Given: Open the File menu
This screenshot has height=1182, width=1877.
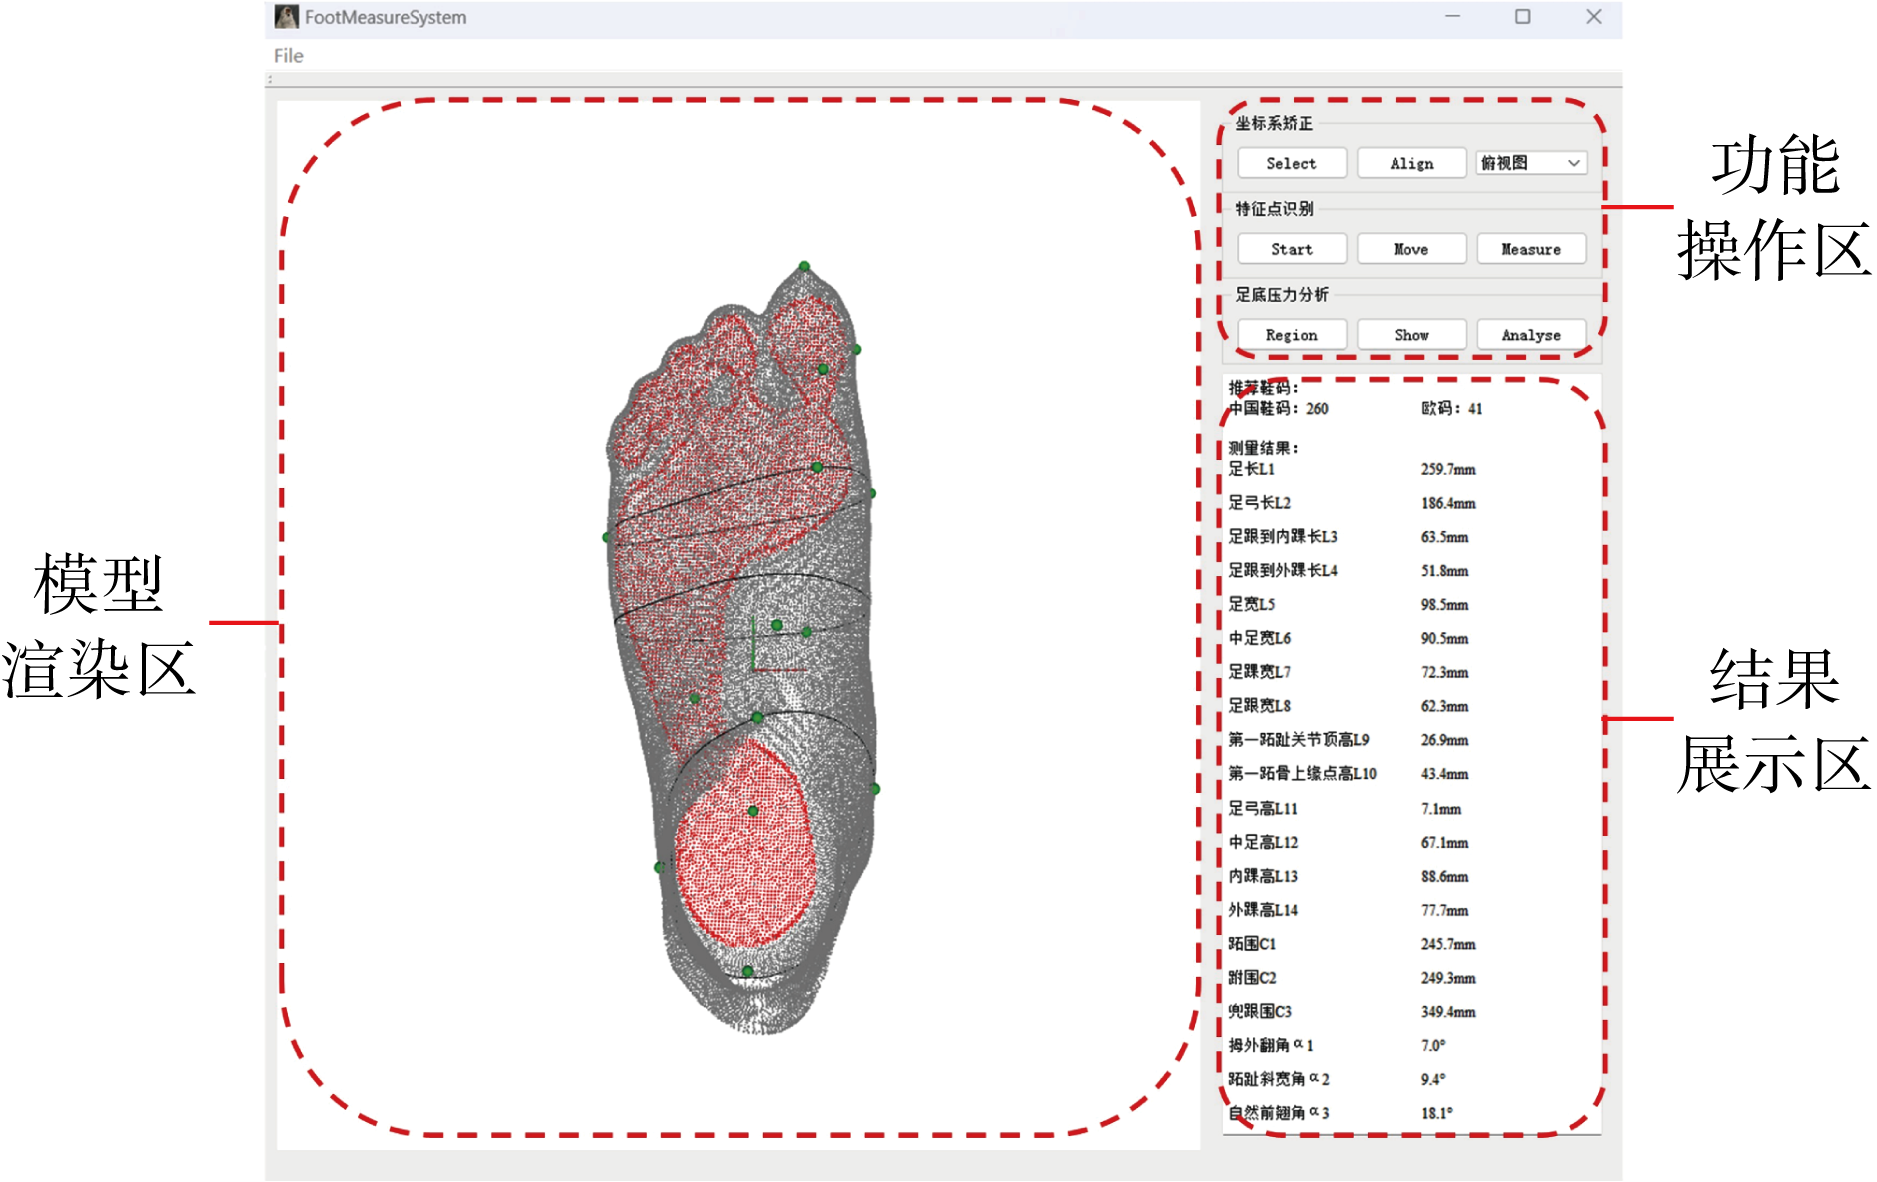Looking at the screenshot, I should (288, 56).
